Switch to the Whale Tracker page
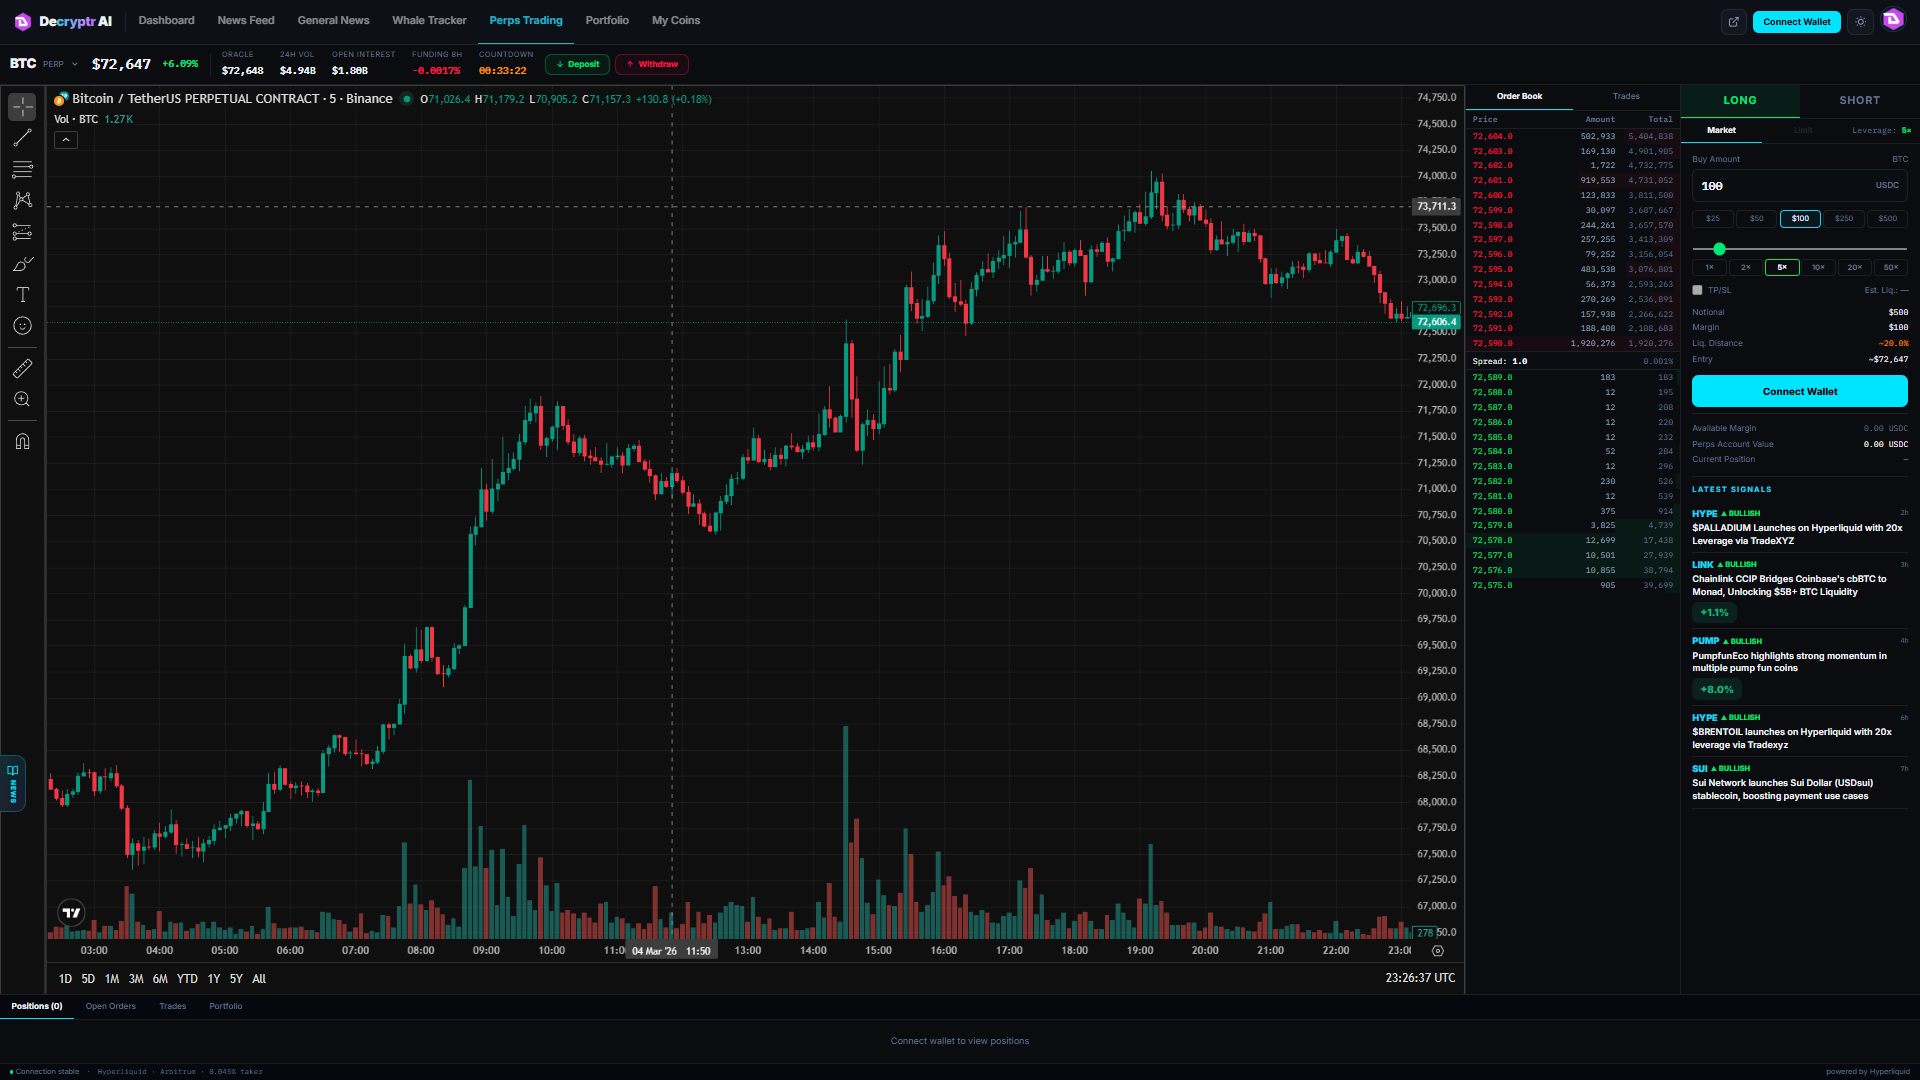 pos(429,20)
